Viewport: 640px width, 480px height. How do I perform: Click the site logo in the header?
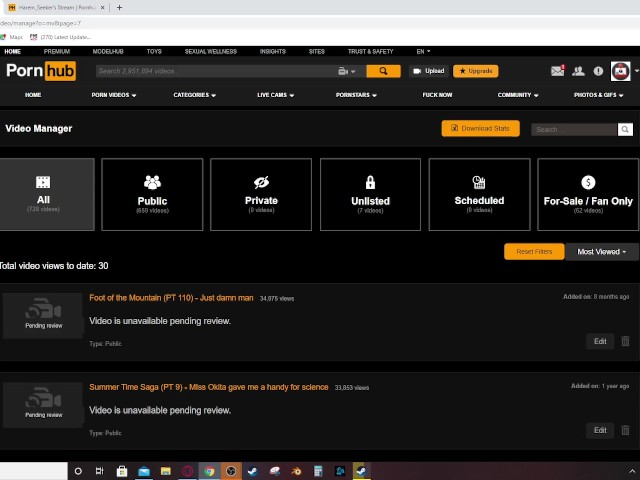41,71
